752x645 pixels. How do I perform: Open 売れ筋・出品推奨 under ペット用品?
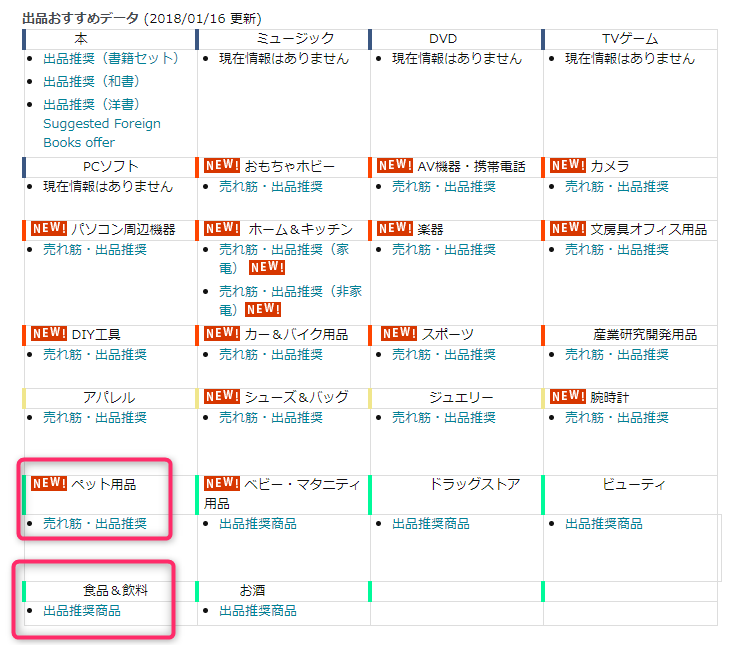(95, 523)
